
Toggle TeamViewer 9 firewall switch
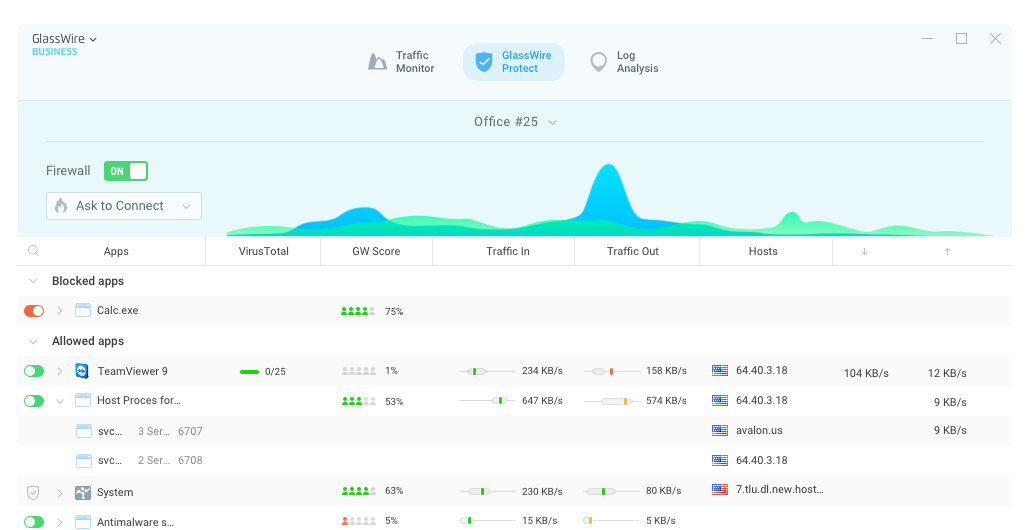[34, 371]
